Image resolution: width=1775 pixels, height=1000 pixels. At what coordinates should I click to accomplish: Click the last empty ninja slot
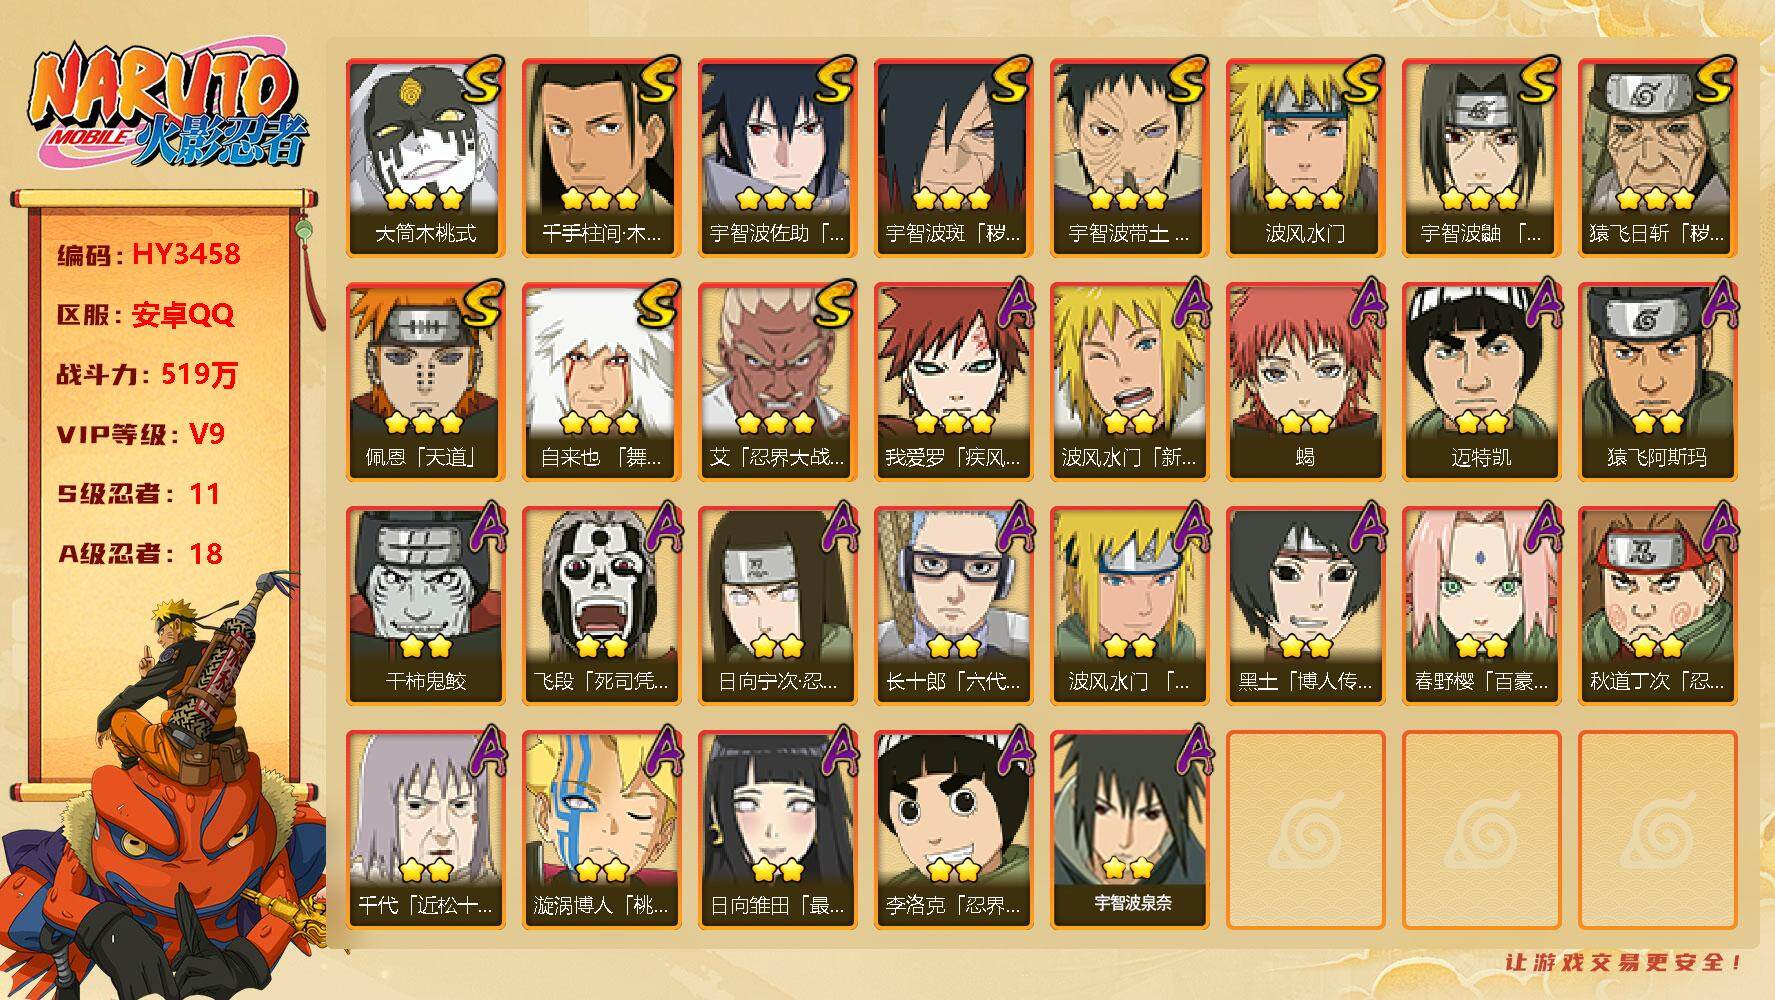[1657, 829]
